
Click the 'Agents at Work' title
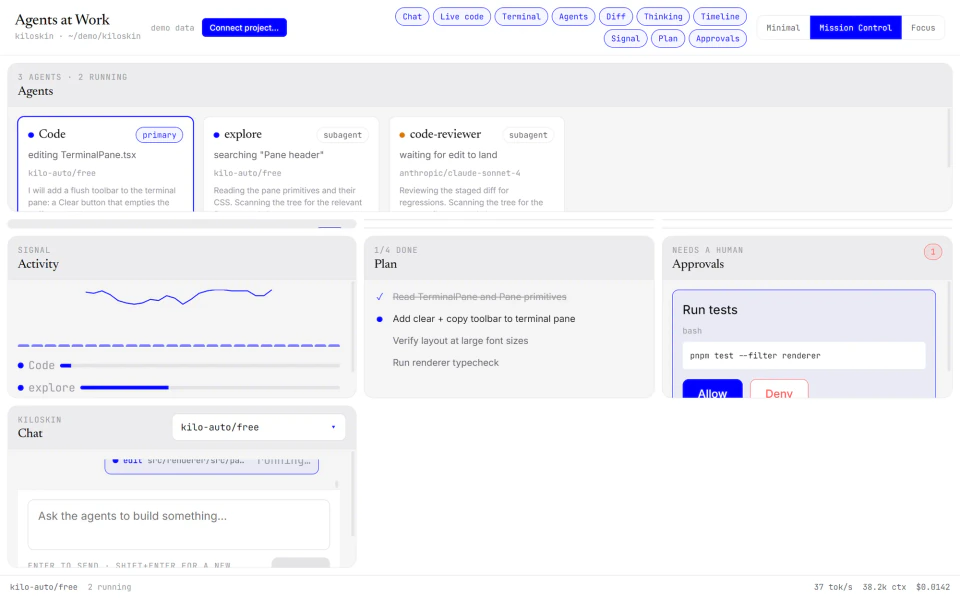pyautogui.click(x=62, y=20)
